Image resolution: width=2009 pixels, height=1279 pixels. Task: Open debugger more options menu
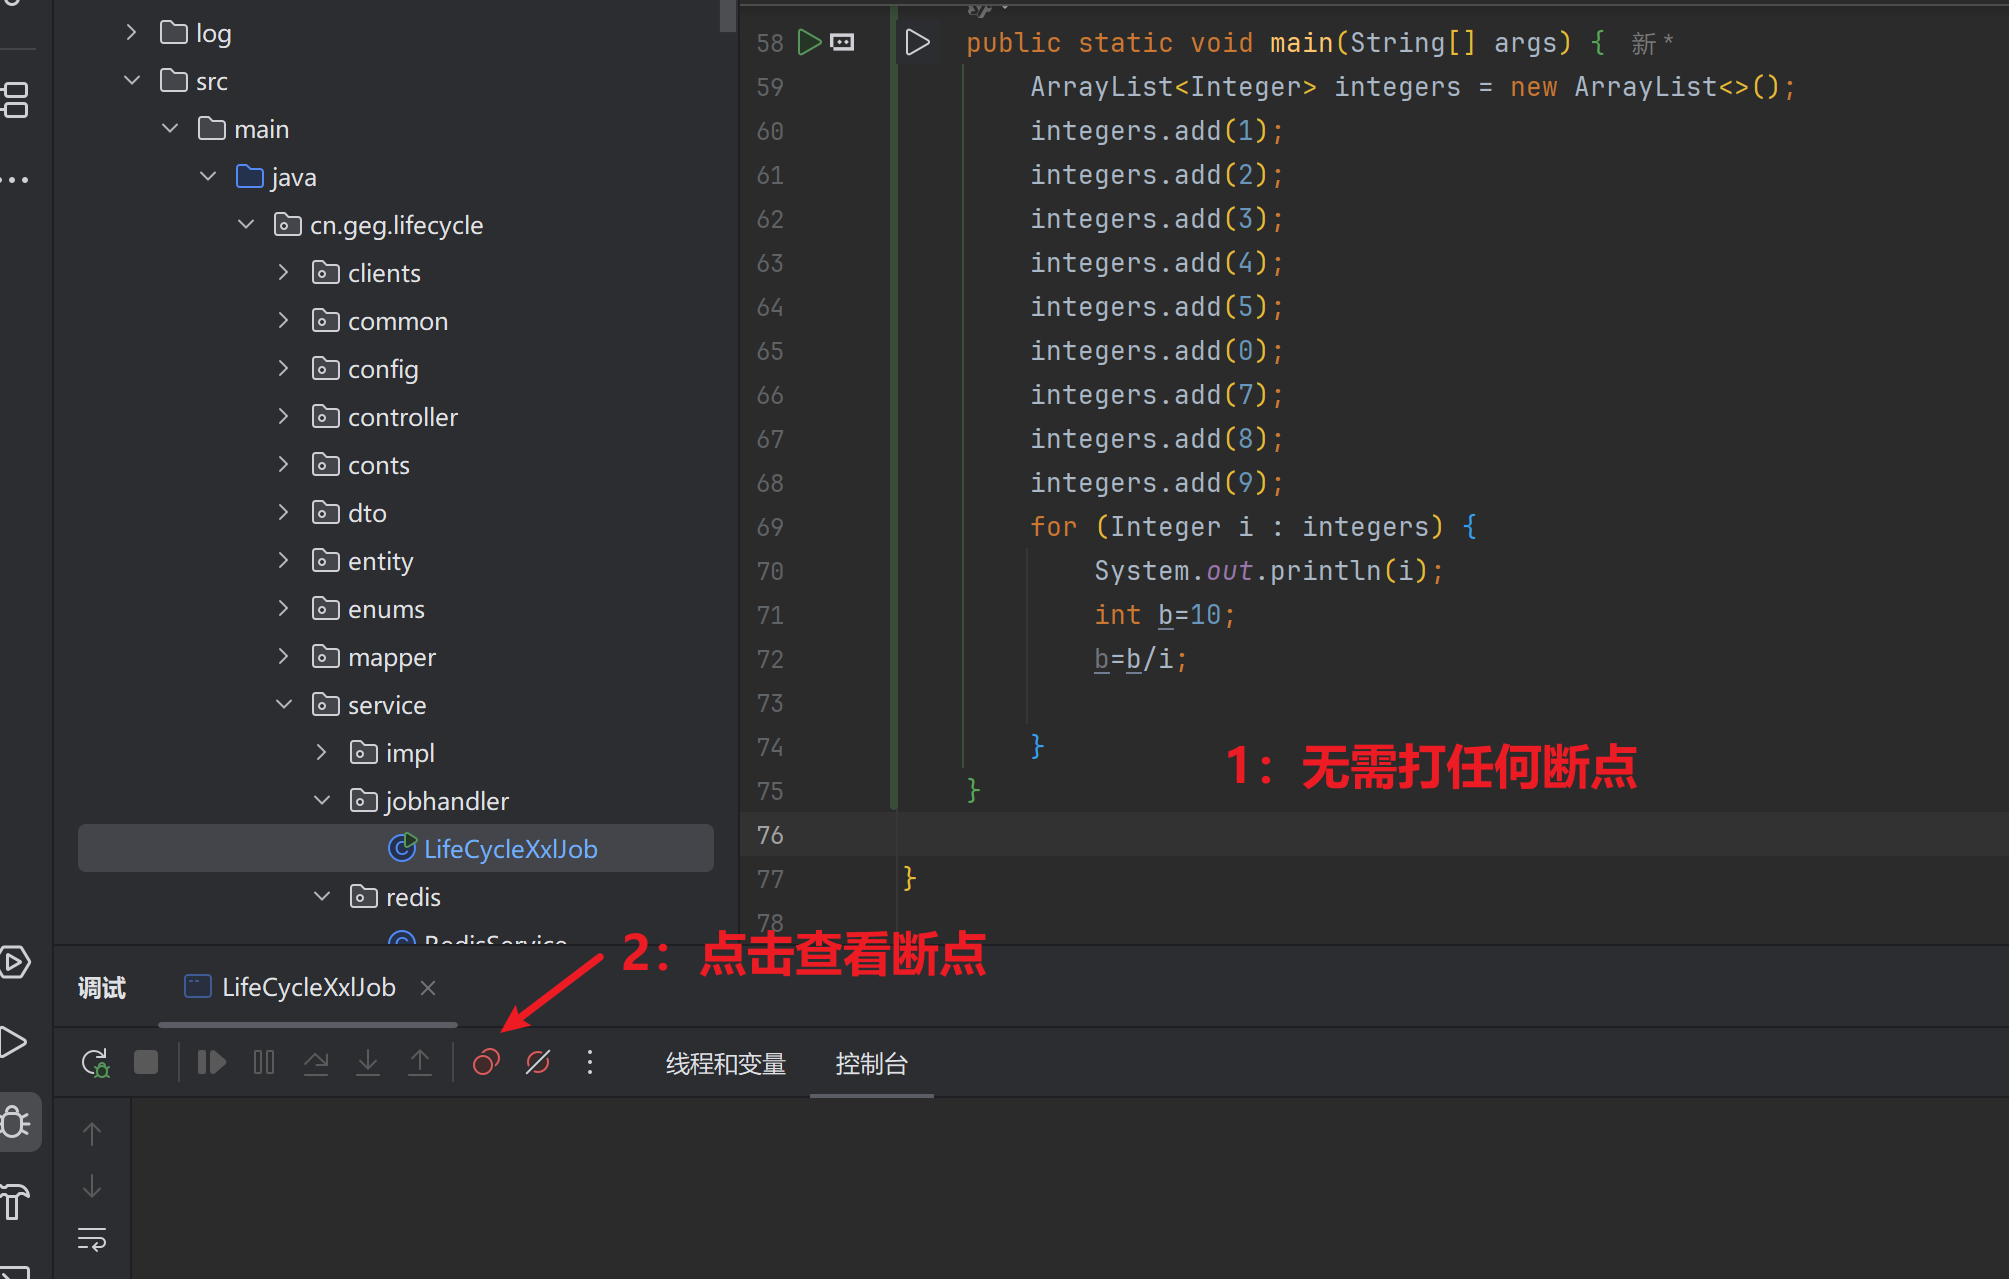click(x=590, y=1062)
